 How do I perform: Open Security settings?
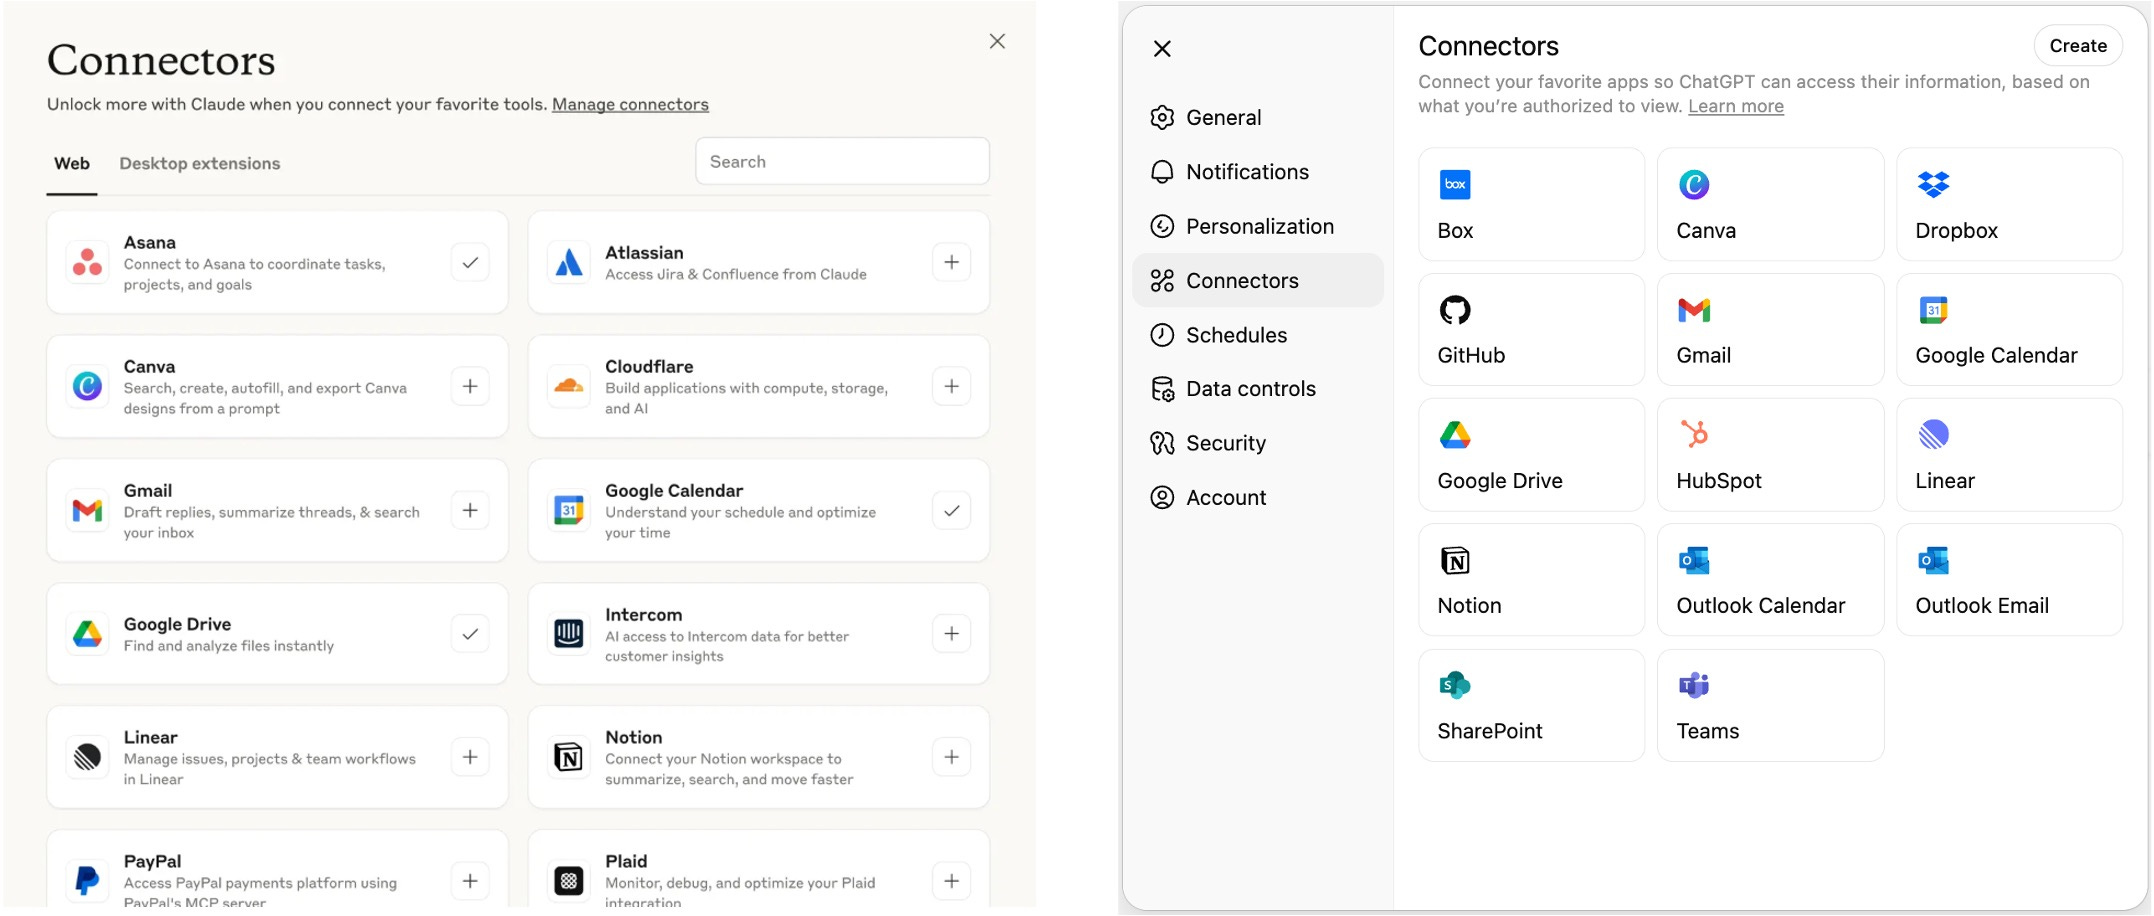(x=1258, y=443)
